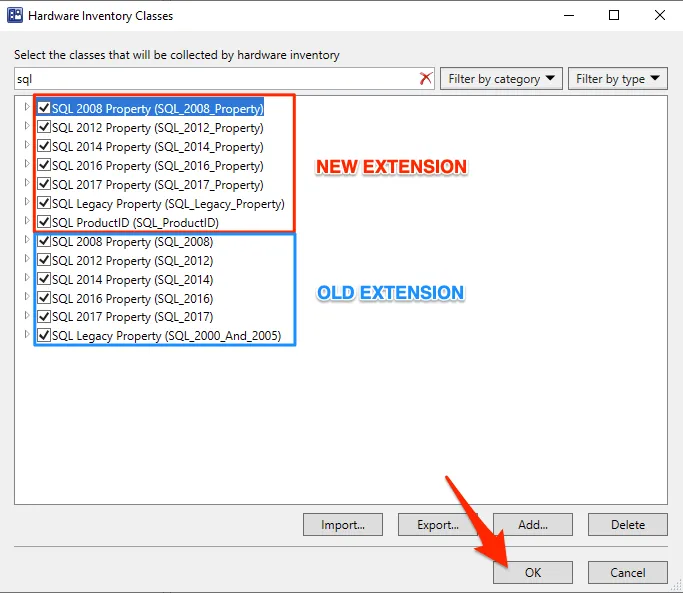
Task: Close the Hardware Inventory Classes window
Action: 659,15
